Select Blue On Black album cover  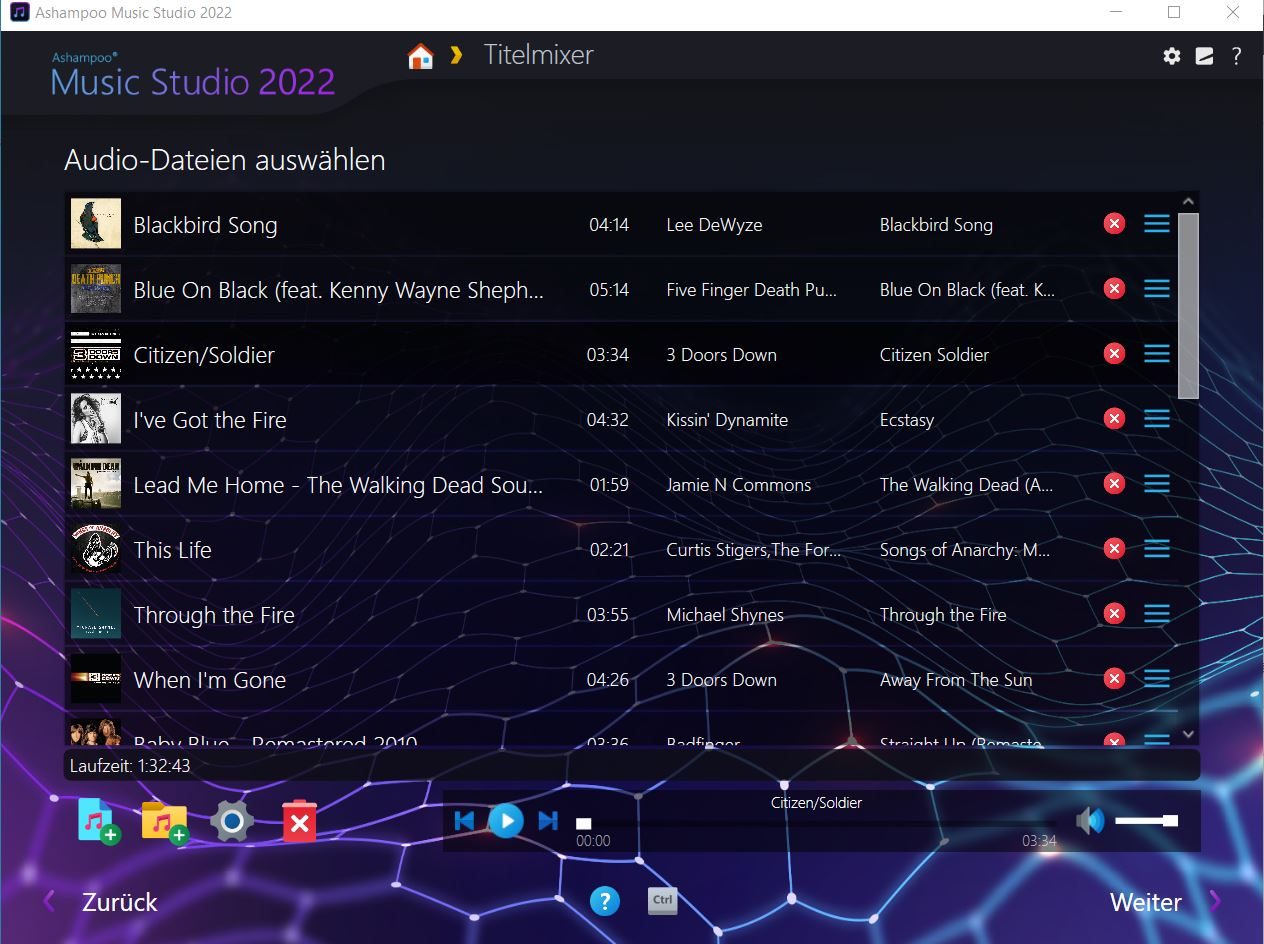click(x=96, y=289)
